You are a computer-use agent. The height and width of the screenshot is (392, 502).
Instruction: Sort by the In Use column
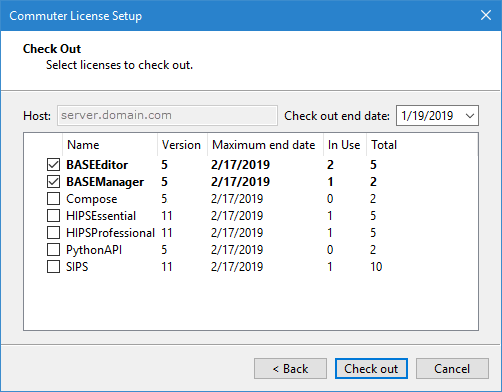[345, 145]
